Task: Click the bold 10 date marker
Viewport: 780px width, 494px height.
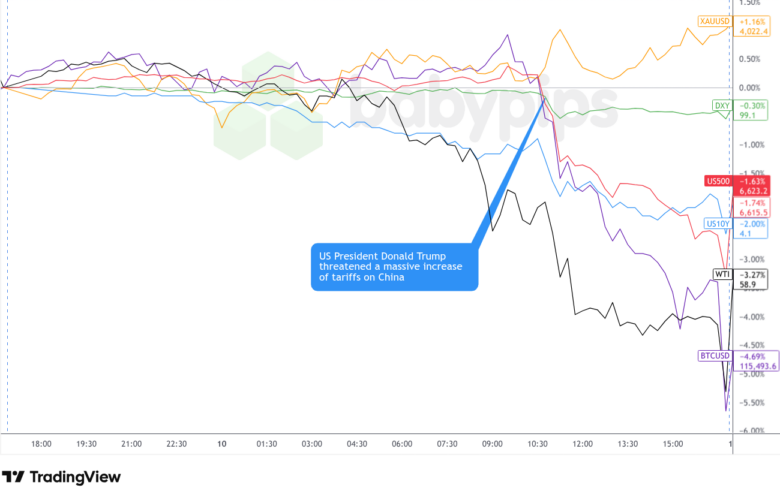Action: (221, 443)
